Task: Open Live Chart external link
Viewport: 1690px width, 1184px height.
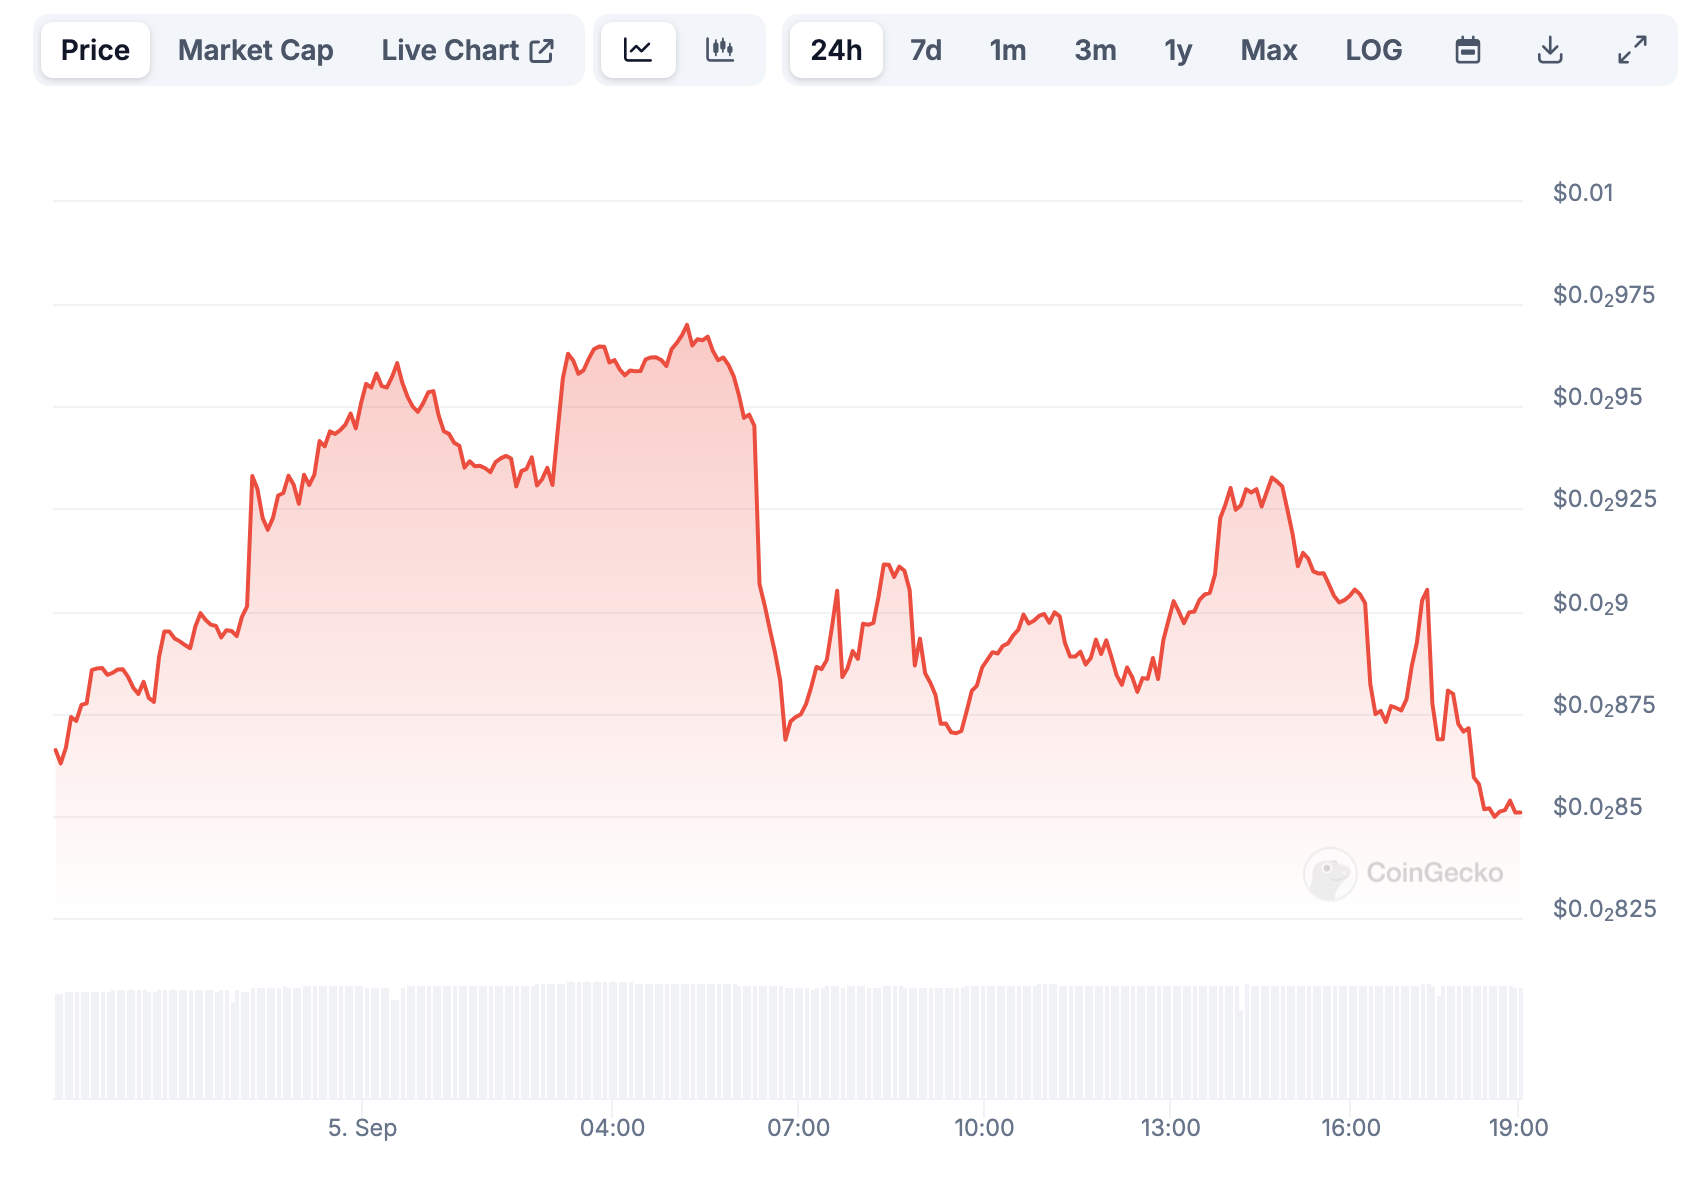Action: tap(467, 50)
